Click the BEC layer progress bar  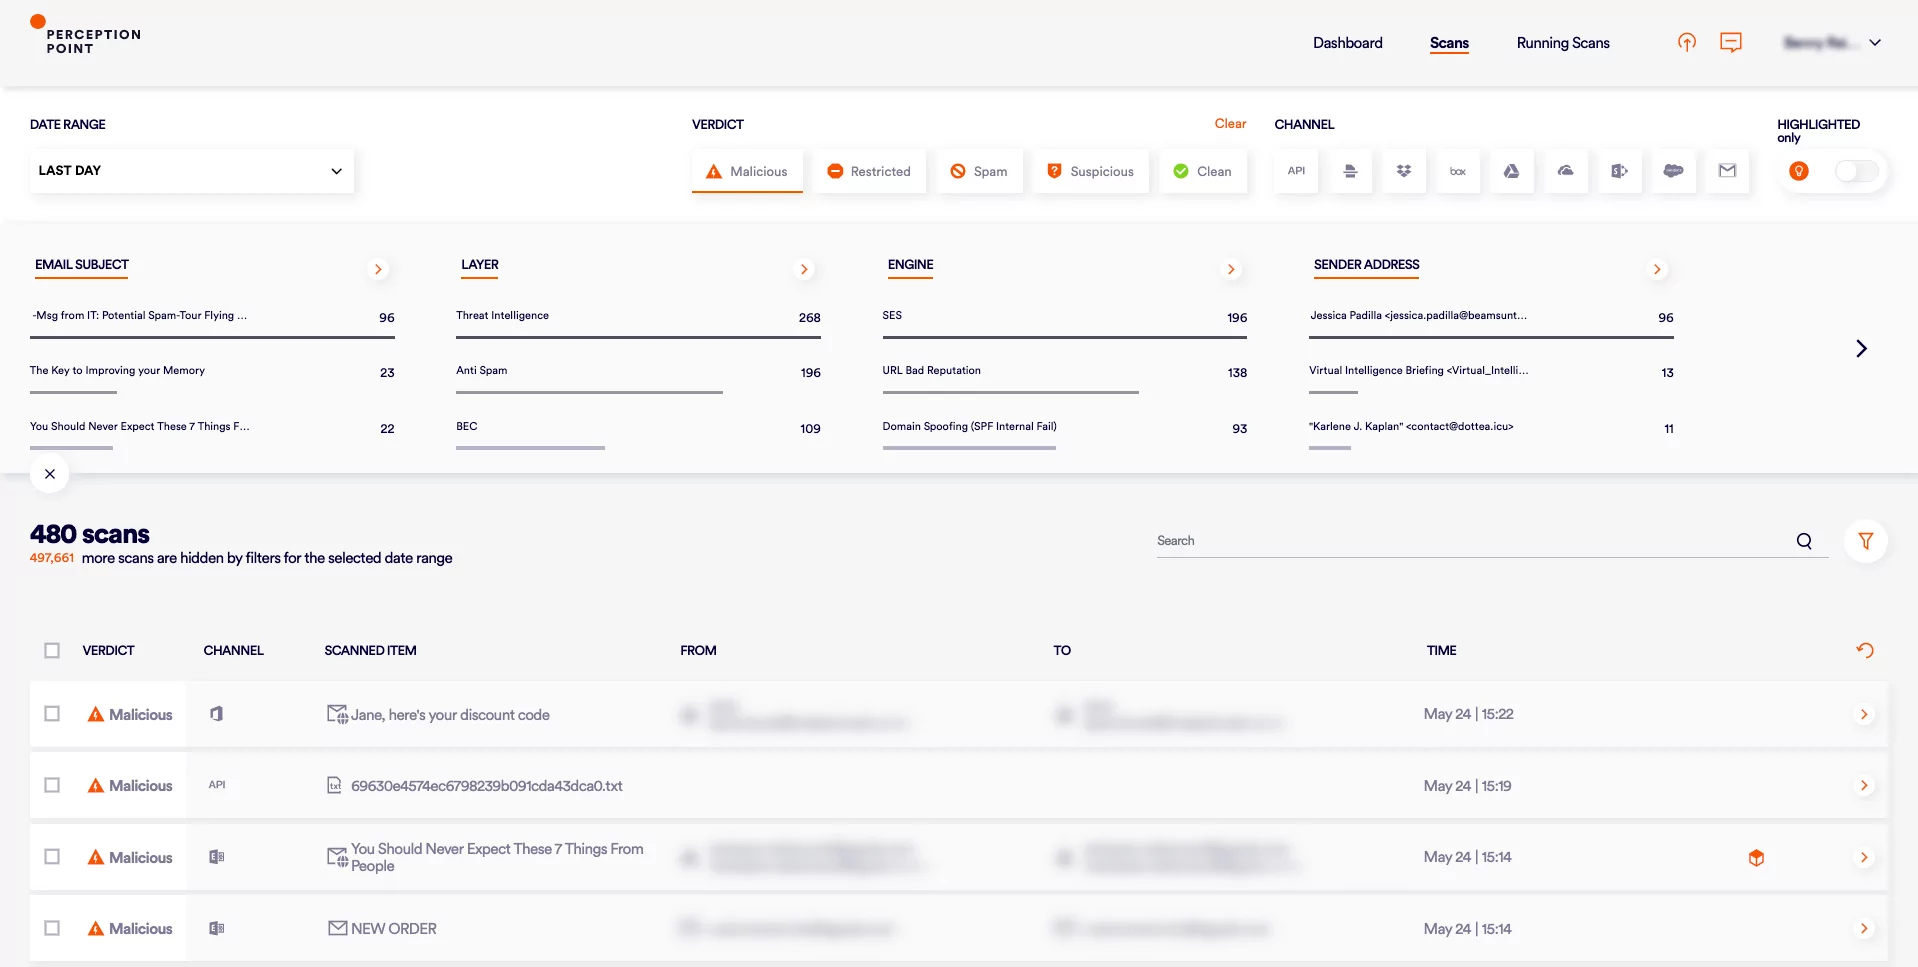530,448
